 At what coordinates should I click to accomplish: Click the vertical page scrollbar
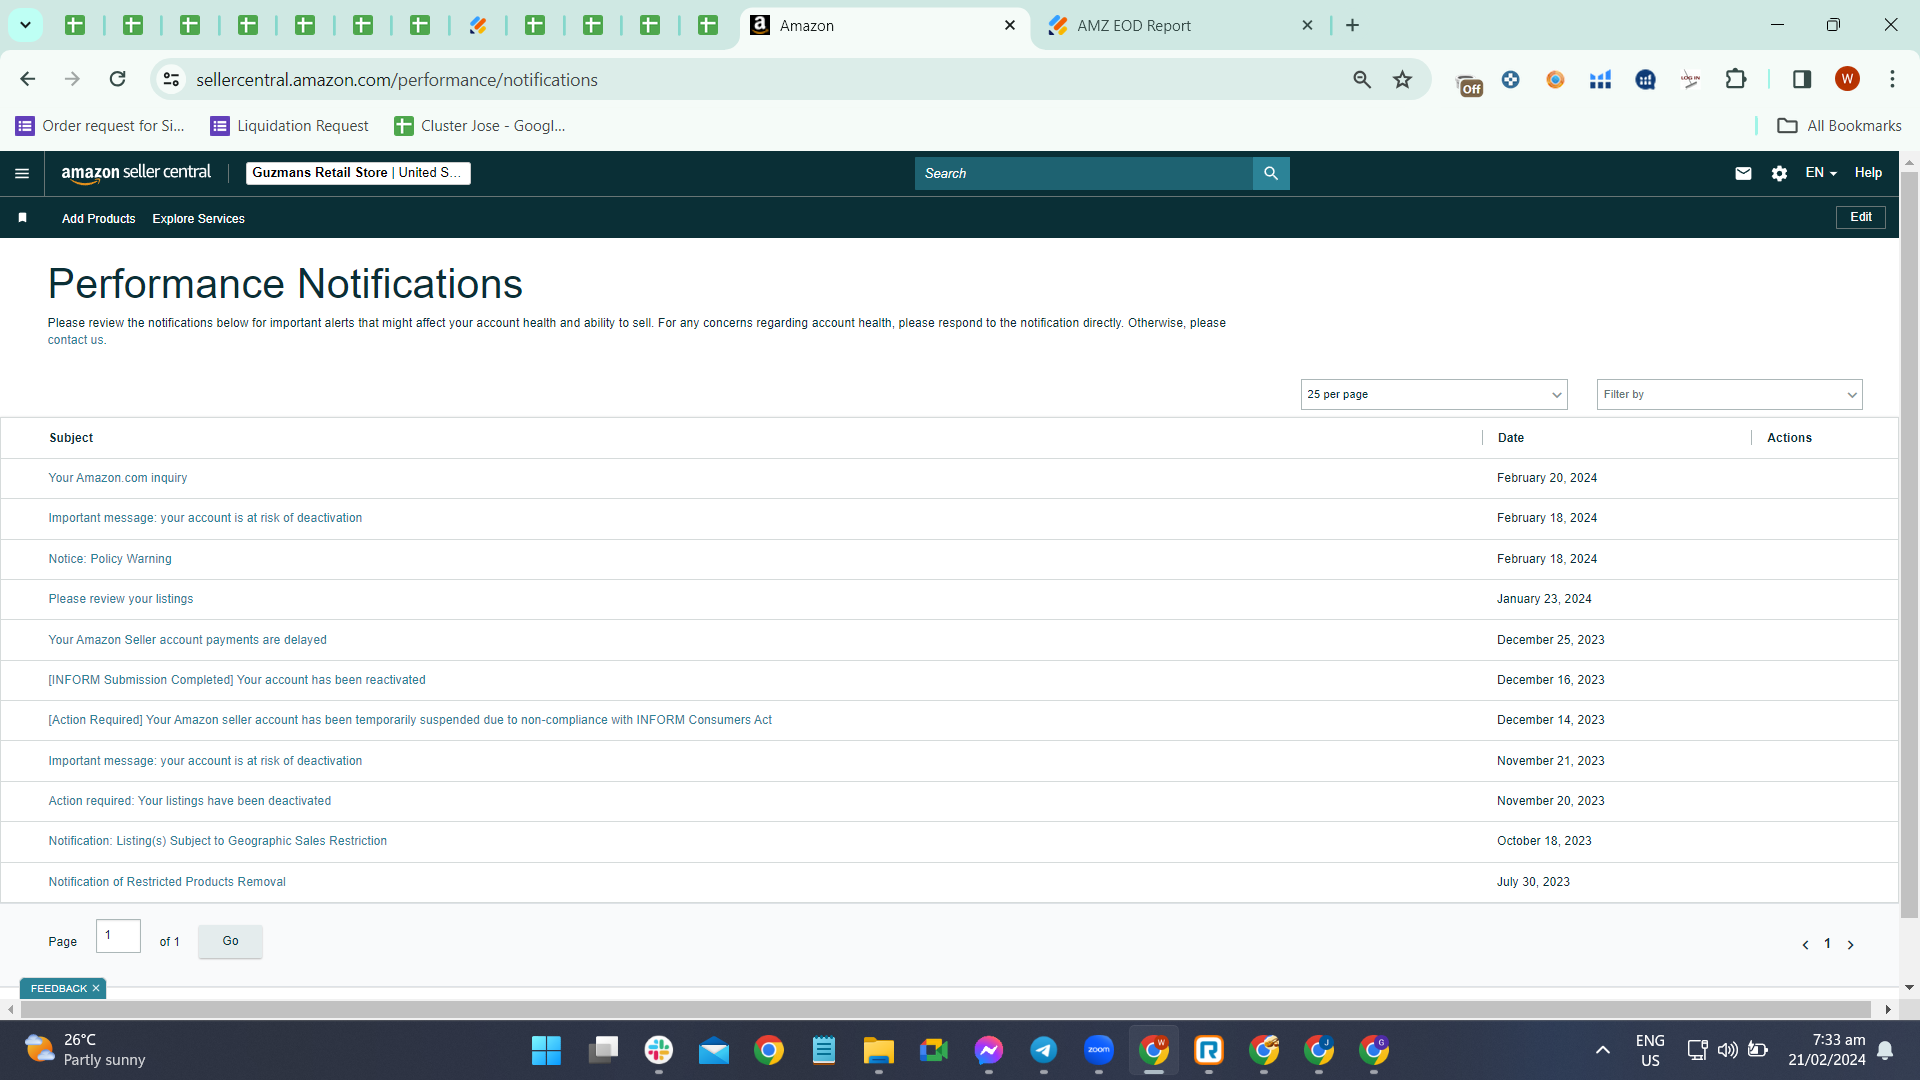1909,545
